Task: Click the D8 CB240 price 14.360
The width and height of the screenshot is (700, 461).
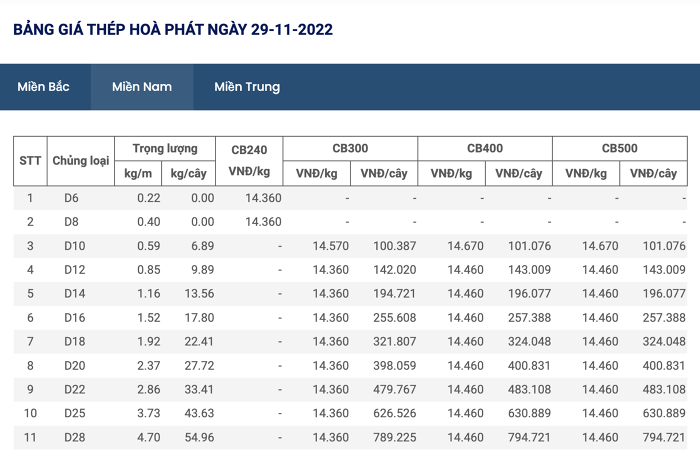Action: tap(263, 222)
